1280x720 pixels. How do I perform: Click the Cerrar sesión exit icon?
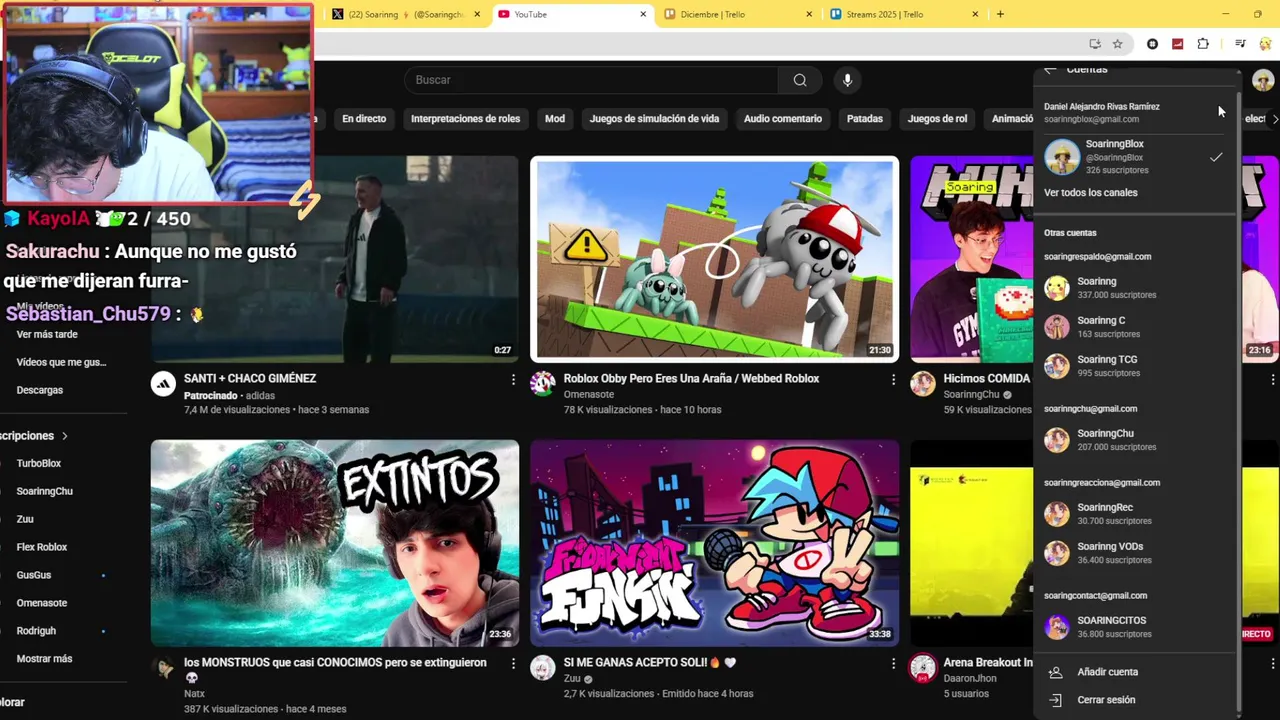coord(1055,700)
